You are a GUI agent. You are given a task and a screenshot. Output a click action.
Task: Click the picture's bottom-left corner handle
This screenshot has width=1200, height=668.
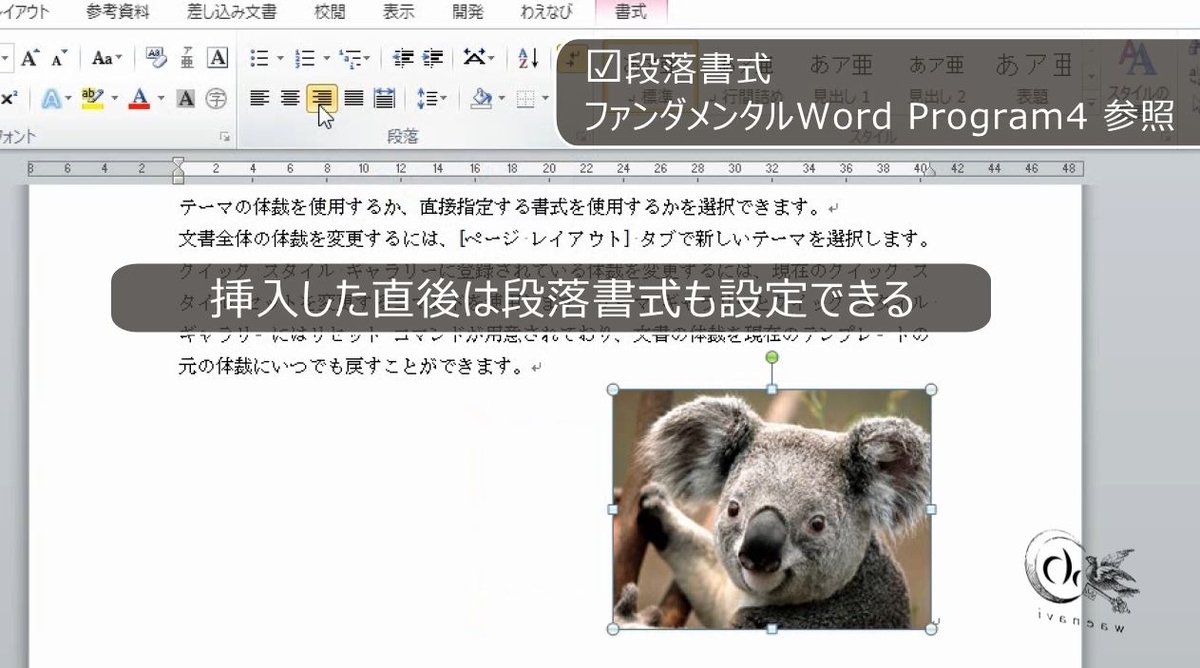tap(613, 629)
